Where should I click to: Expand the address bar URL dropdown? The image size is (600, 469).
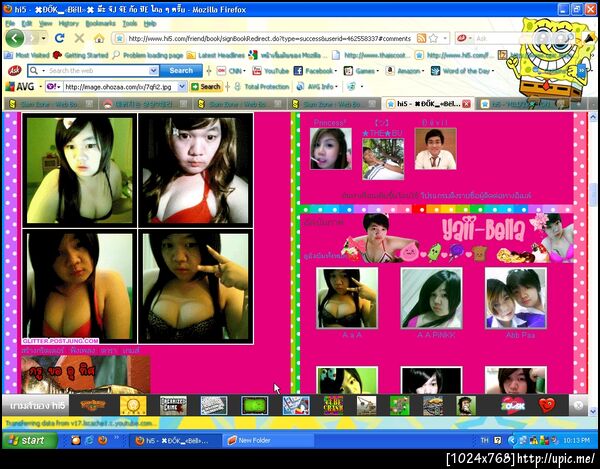pyautogui.click(x=445, y=38)
